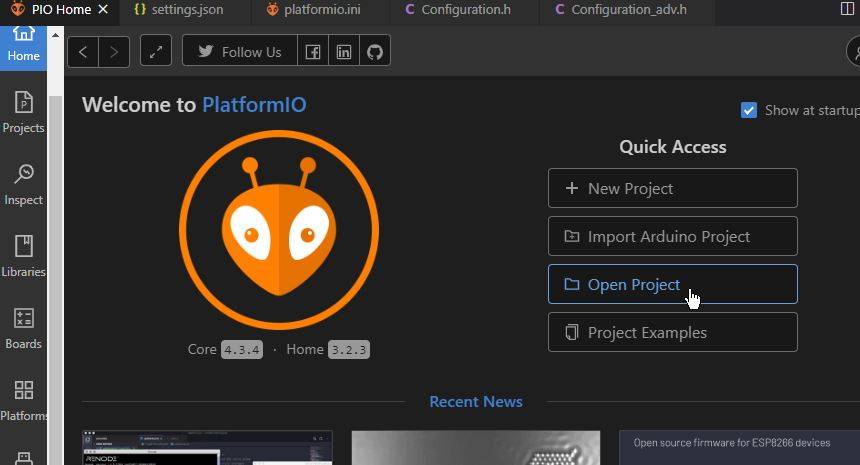860x465 pixels.
Task: Open the ESP8266 open source firmware news card
Action: (739, 447)
